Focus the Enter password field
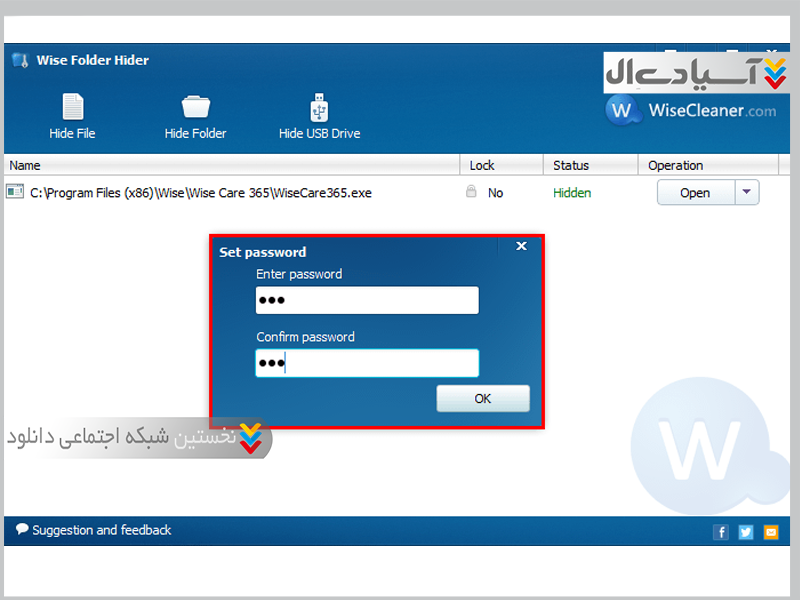 tap(367, 300)
